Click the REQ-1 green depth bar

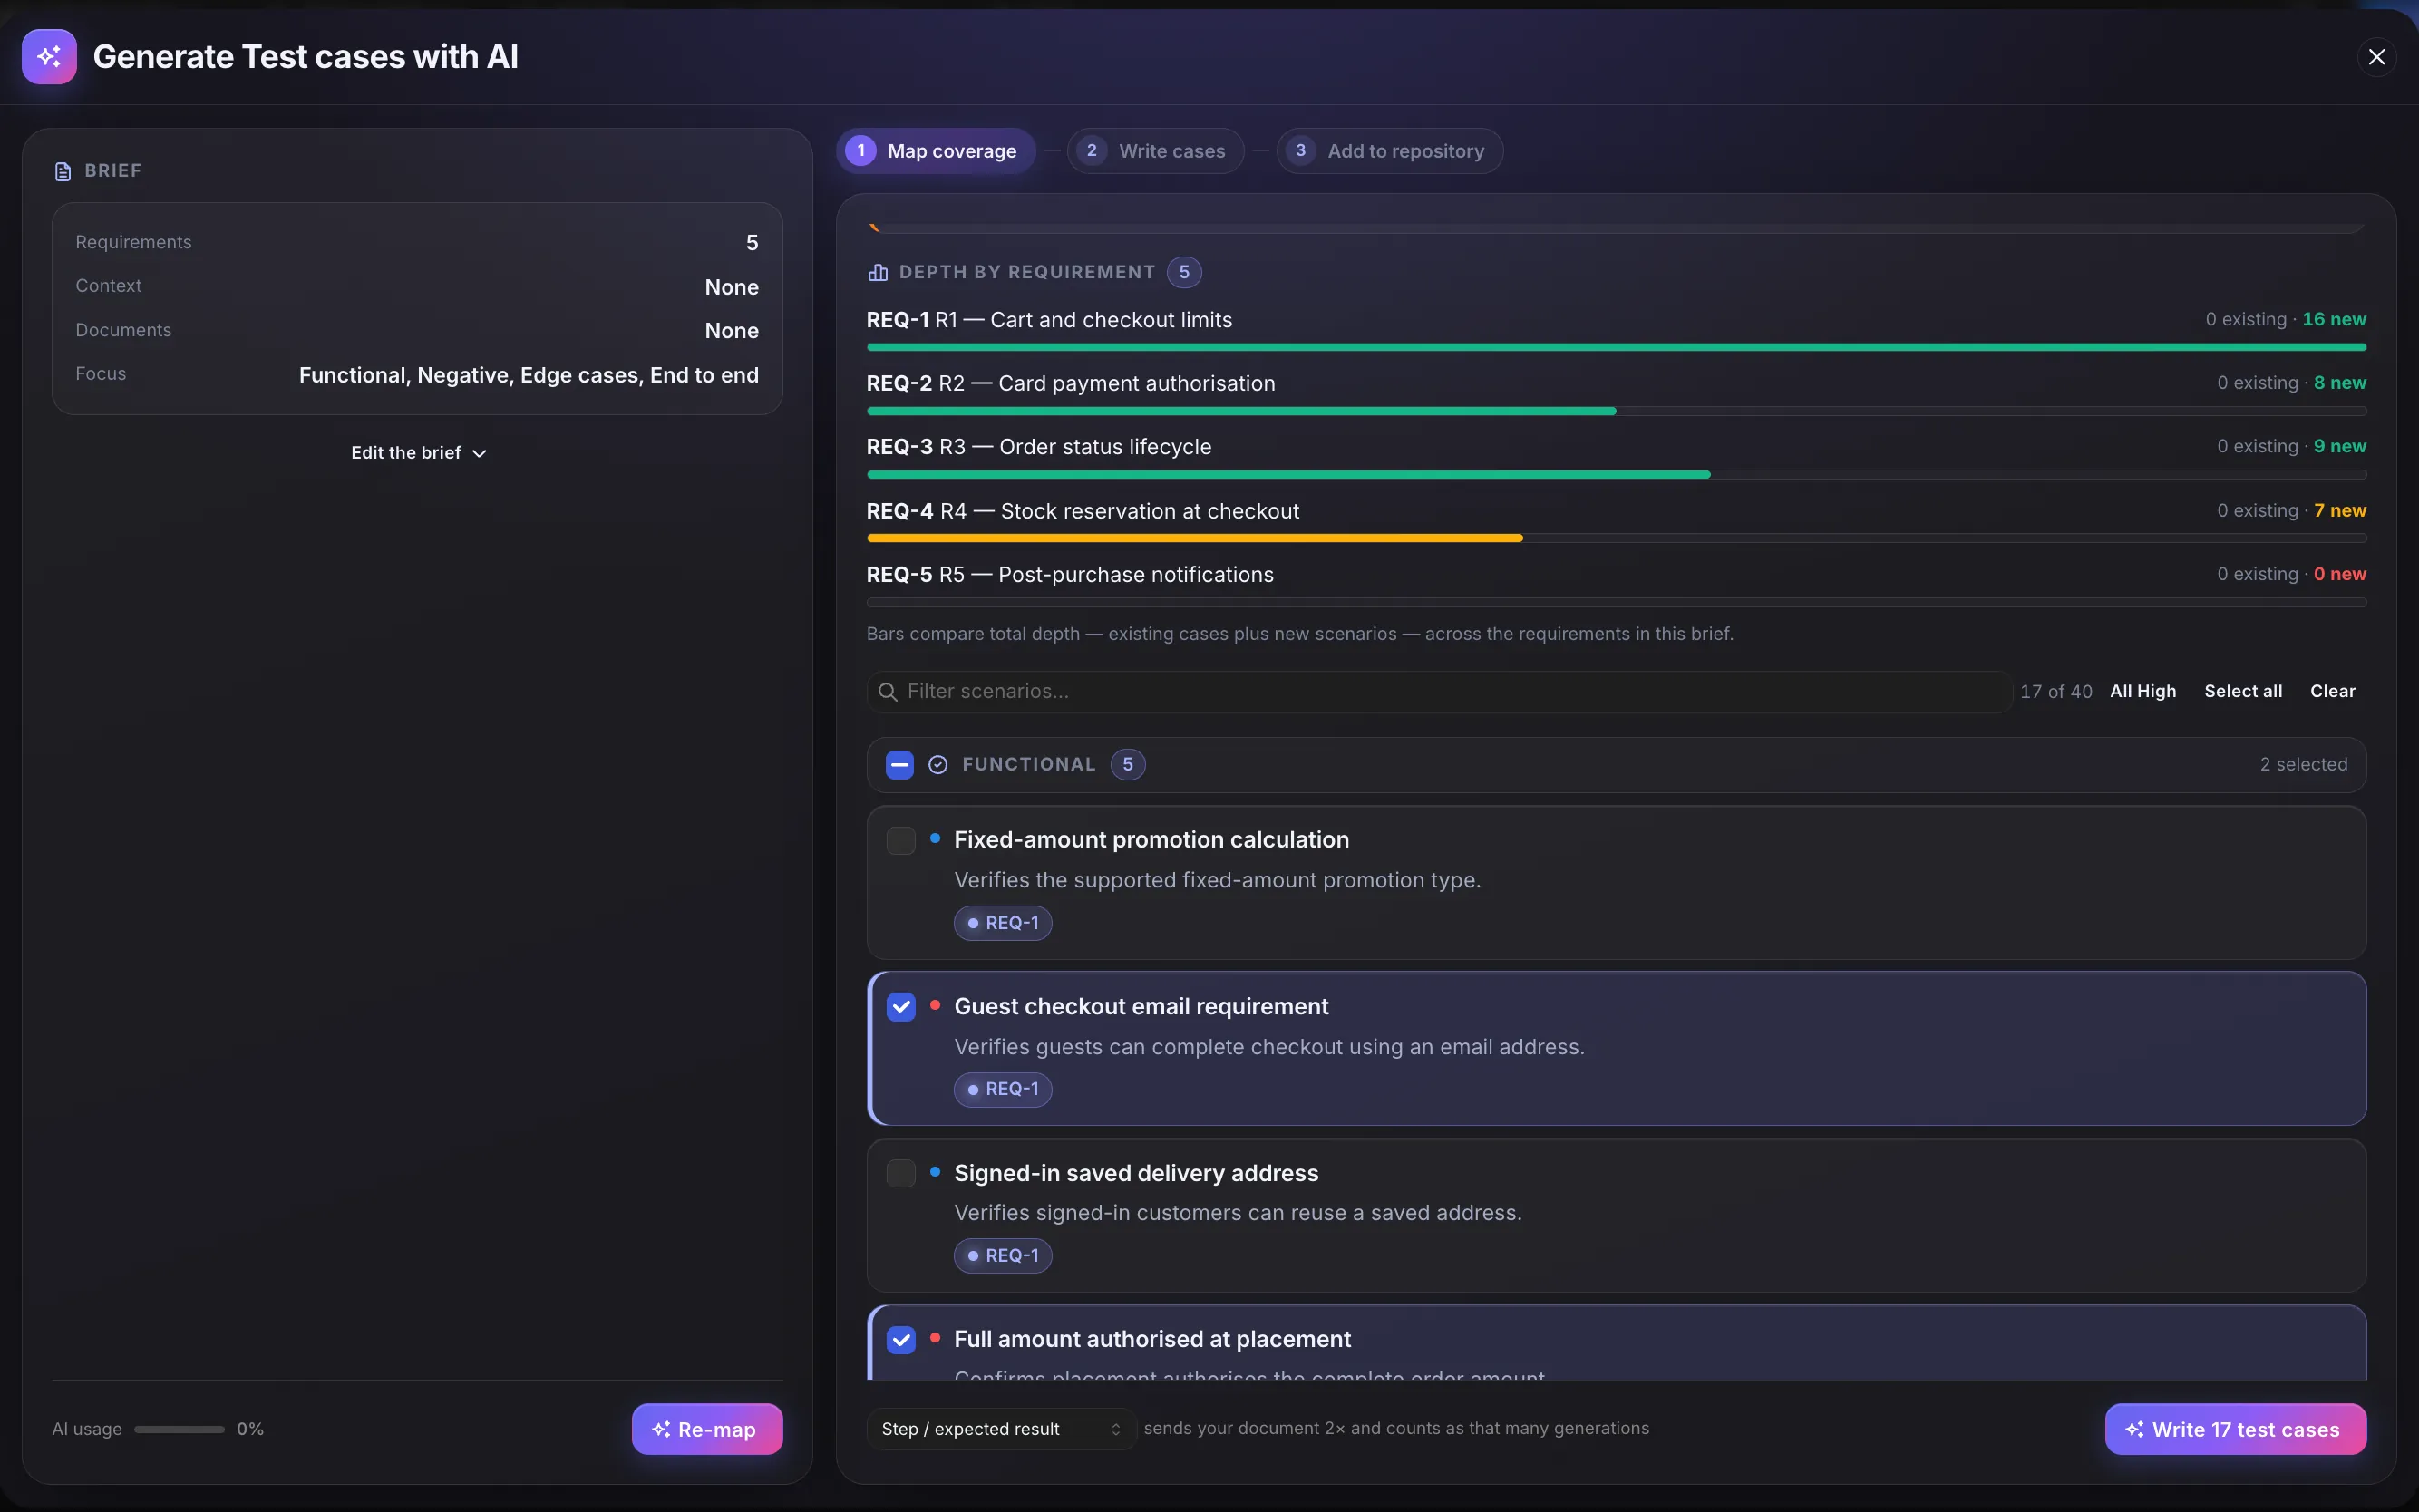point(1616,347)
